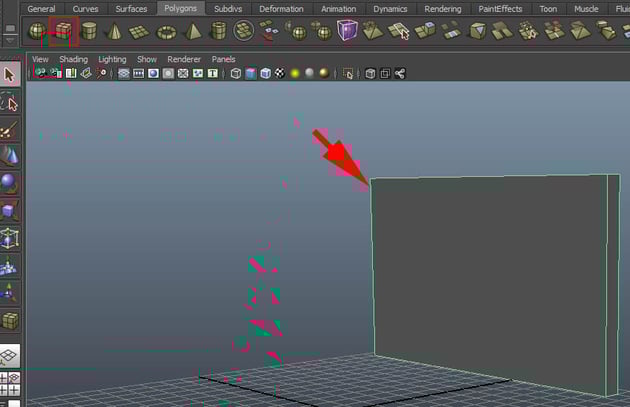The width and height of the screenshot is (630, 407).
Task: Choose the Lasso select tool
Action: 10,102
